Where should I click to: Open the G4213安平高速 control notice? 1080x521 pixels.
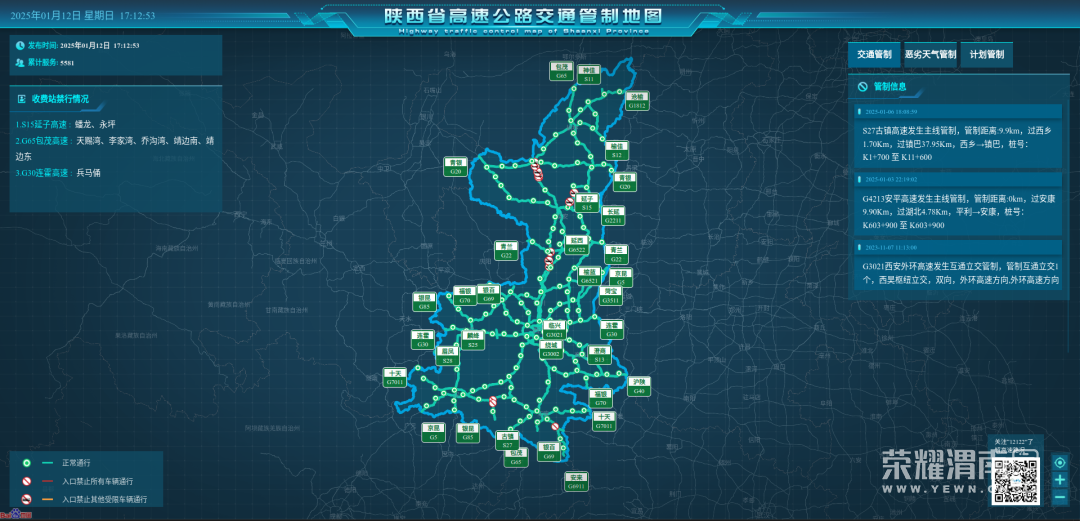click(x=954, y=211)
